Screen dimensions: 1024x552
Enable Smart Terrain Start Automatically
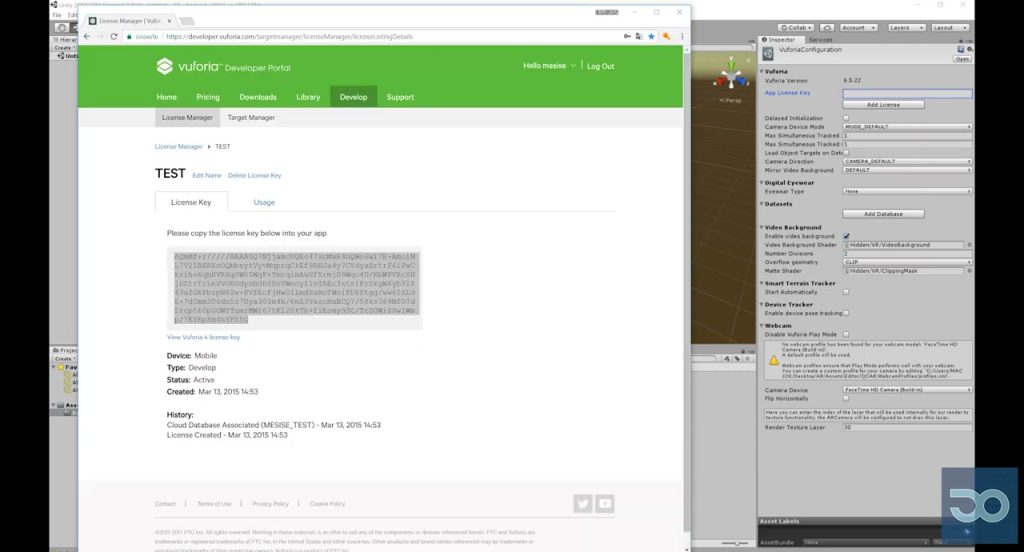(x=846, y=292)
